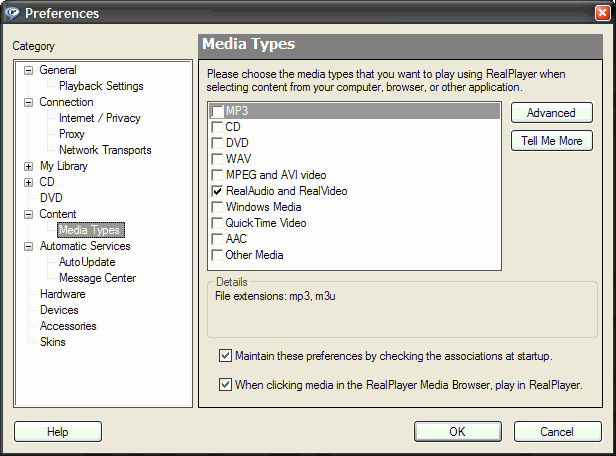Expand the CD category node

click(28, 183)
